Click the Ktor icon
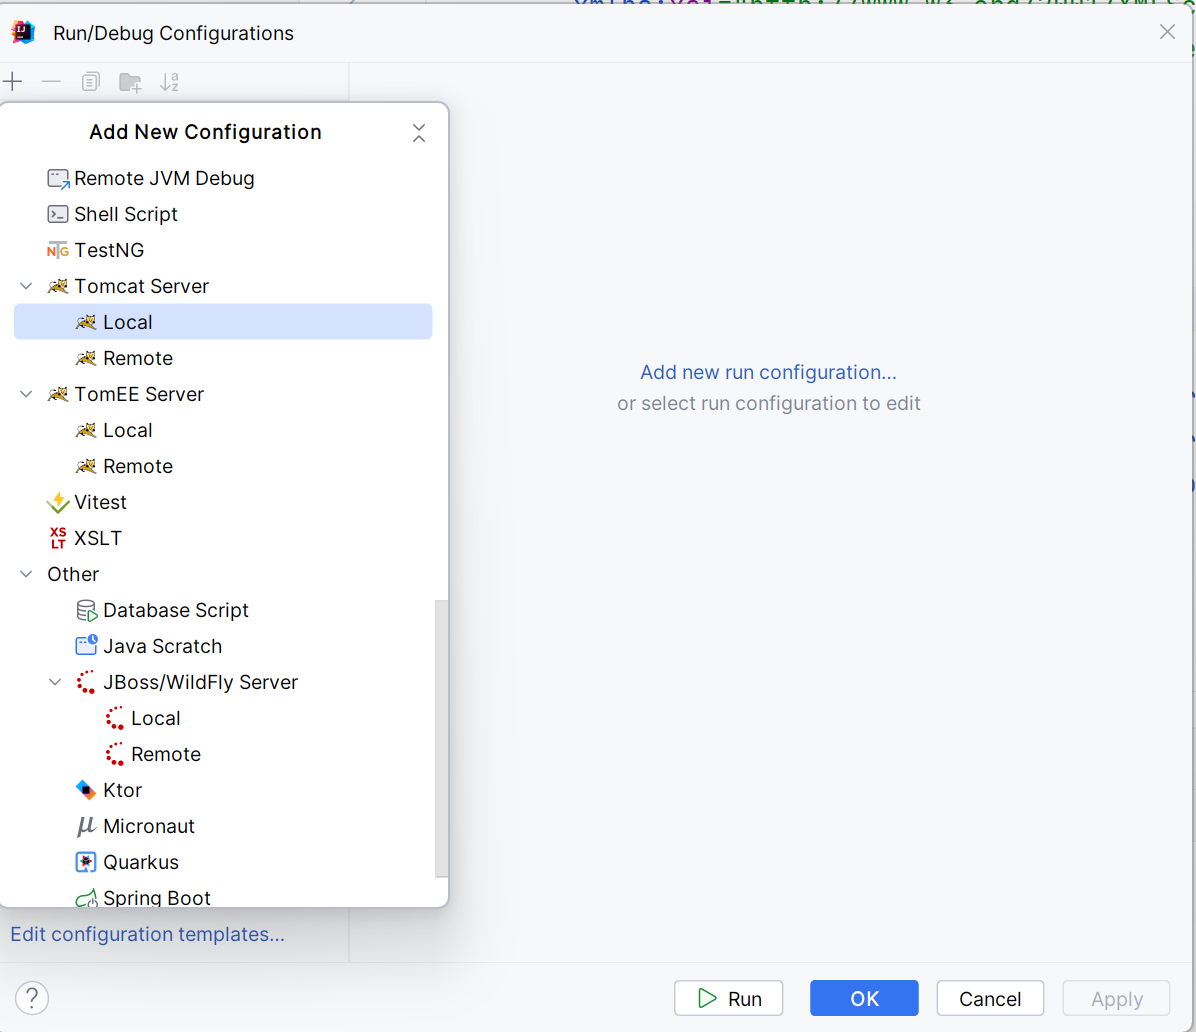The width and height of the screenshot is (1196, 1032). coord(86,790)
